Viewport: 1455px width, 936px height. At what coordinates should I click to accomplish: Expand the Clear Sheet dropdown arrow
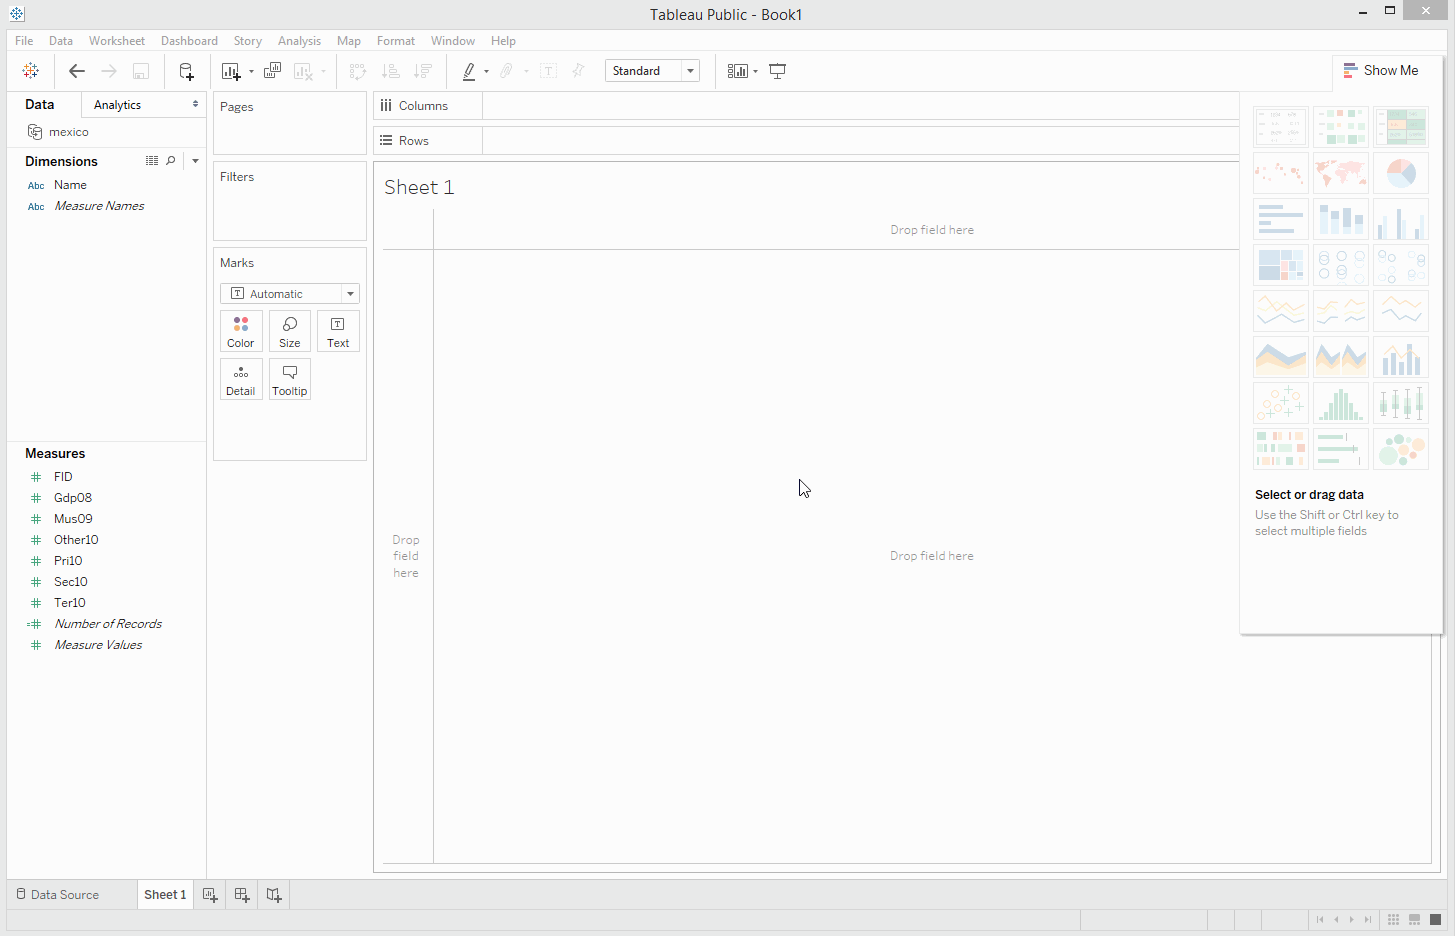click(323, 72)
